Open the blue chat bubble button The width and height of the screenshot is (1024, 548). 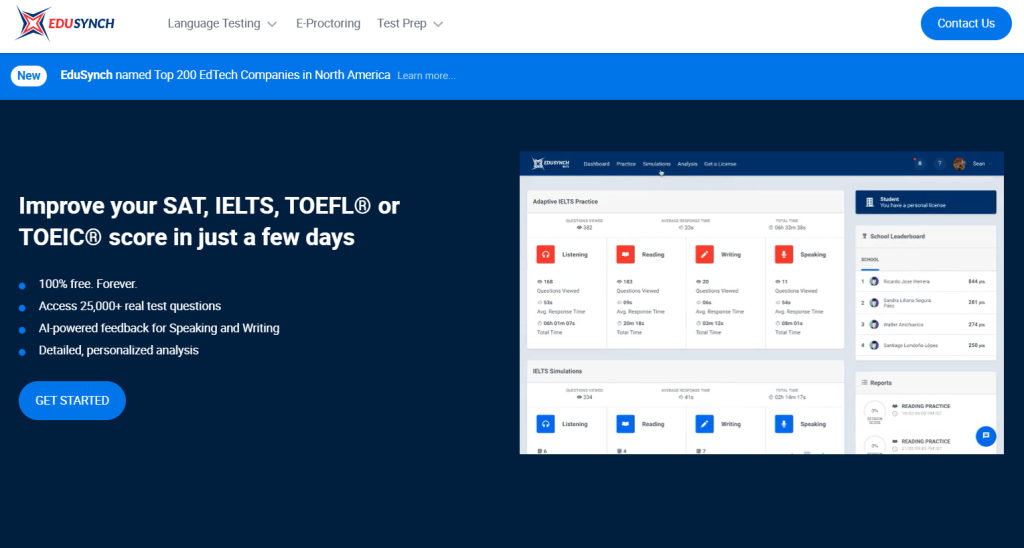(x=985, y=436)
